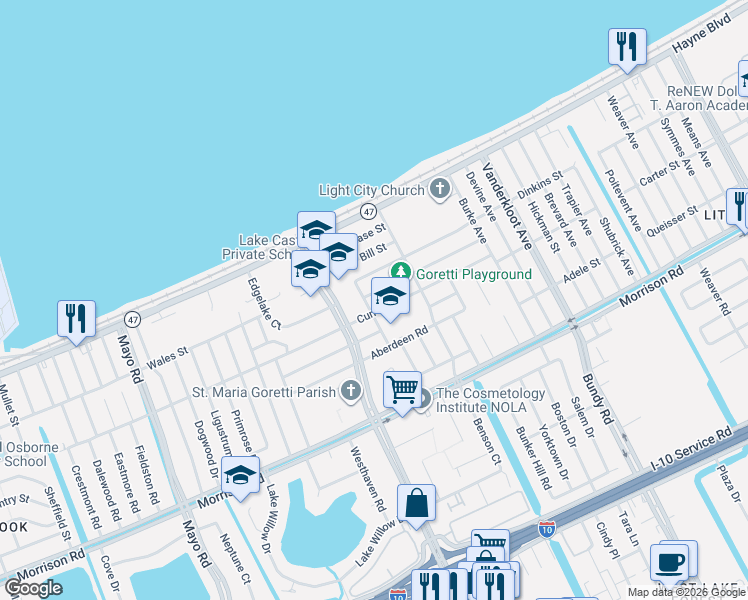Click the Poitevent Ave street label
The image size is (748, 600).
(623, 200)
